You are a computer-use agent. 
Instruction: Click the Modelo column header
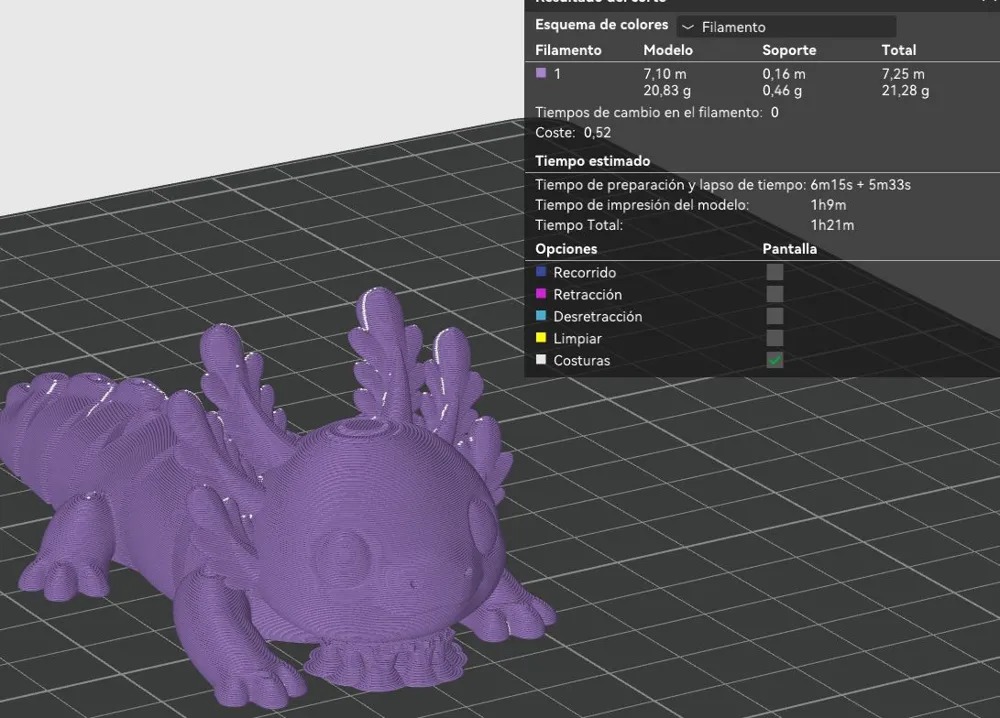pos(668,50)
